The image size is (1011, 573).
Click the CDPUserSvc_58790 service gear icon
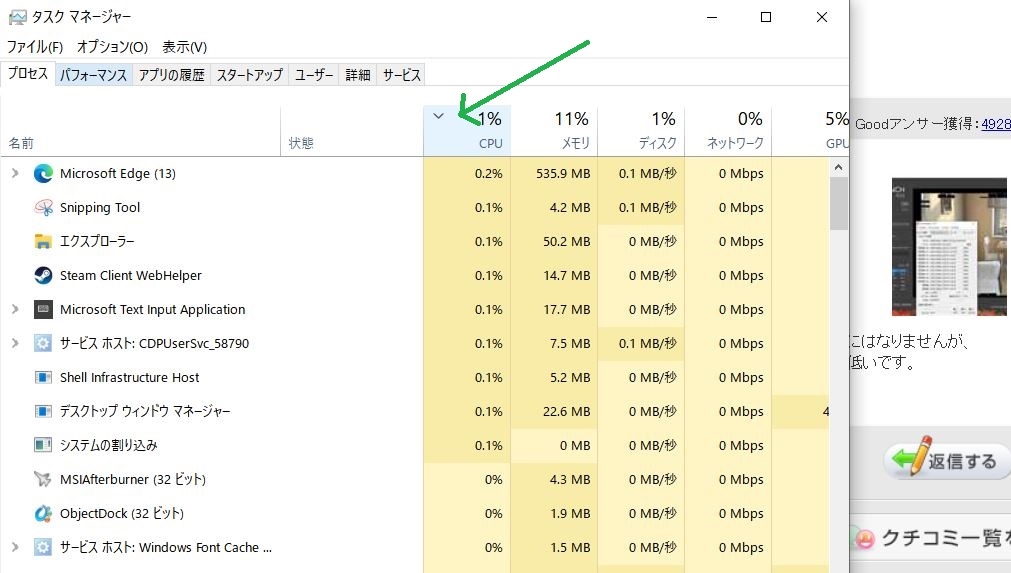(x=43, y=344)
